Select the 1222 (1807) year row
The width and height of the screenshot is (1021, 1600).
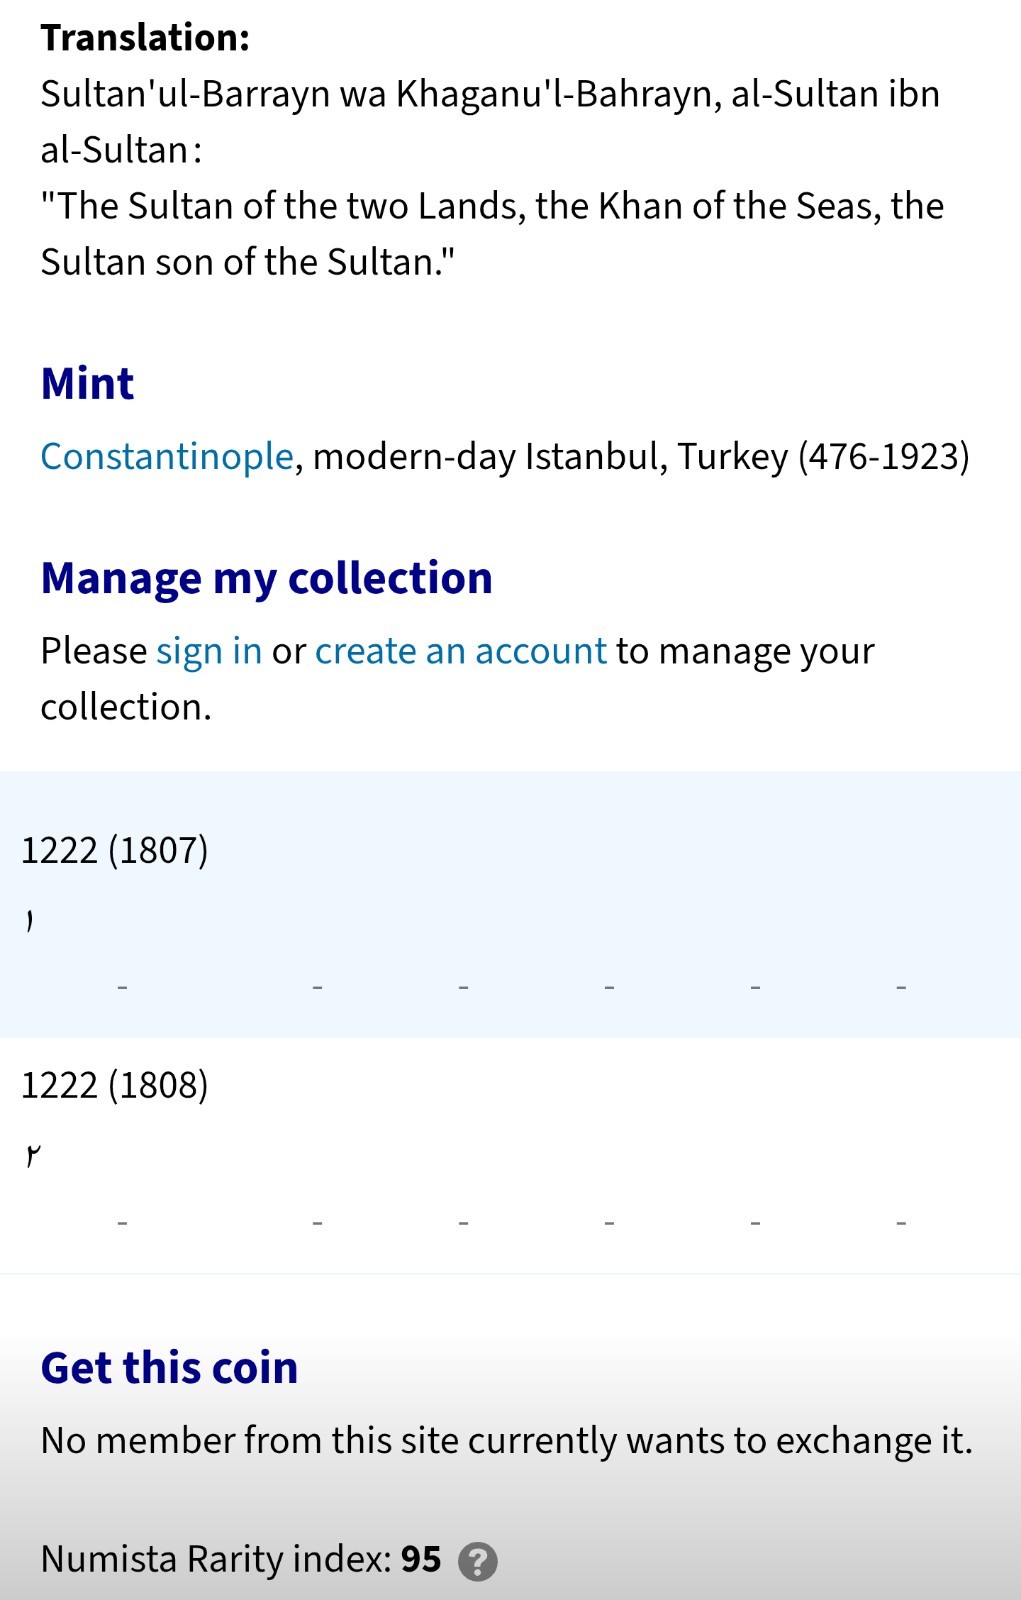pos(510,904)
